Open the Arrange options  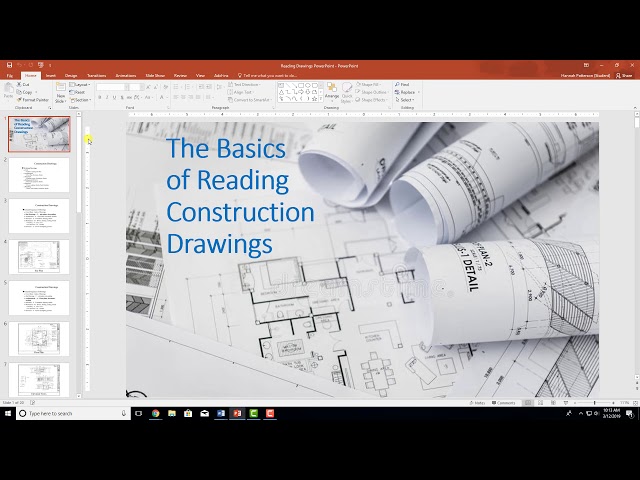coord(331,92)
